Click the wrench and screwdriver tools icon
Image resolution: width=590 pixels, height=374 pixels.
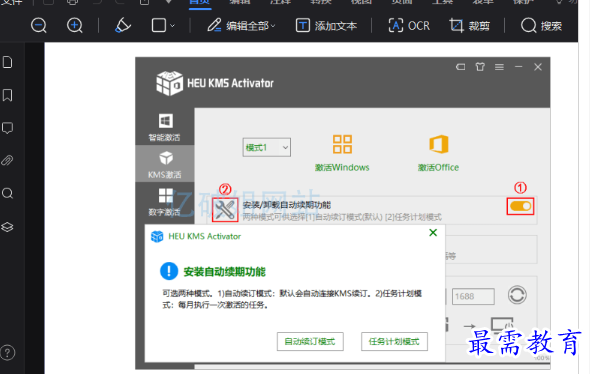[225, 210]
